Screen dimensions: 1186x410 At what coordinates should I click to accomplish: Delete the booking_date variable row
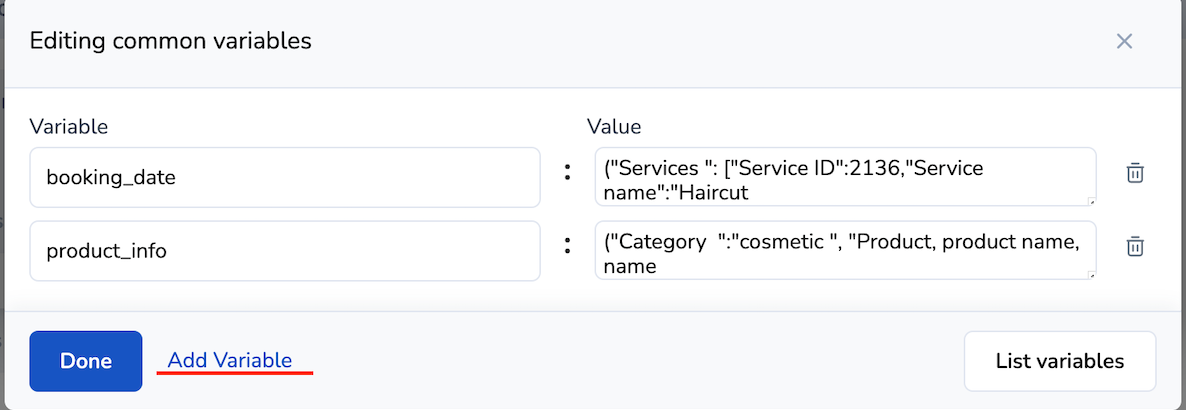click(1135, 173)
